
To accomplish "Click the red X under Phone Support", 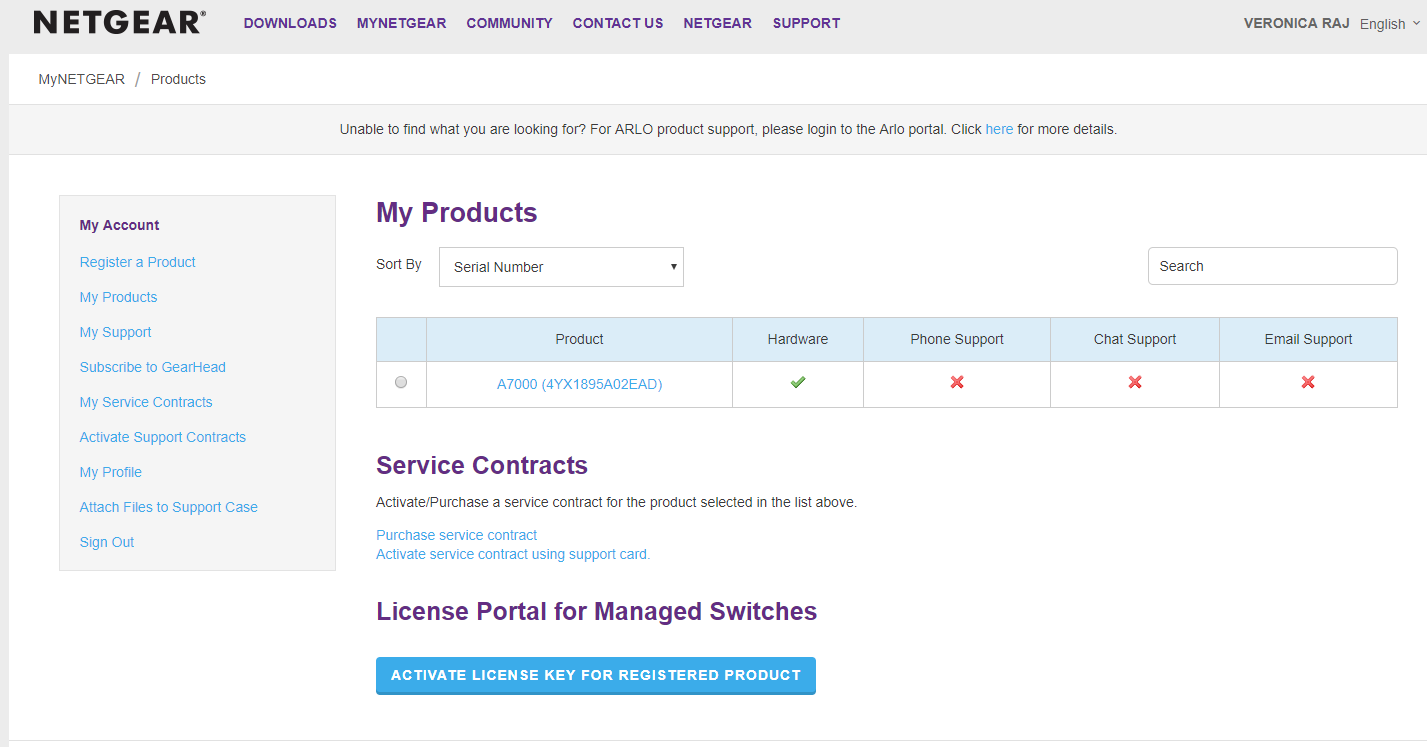I will [x=956, y=382].
